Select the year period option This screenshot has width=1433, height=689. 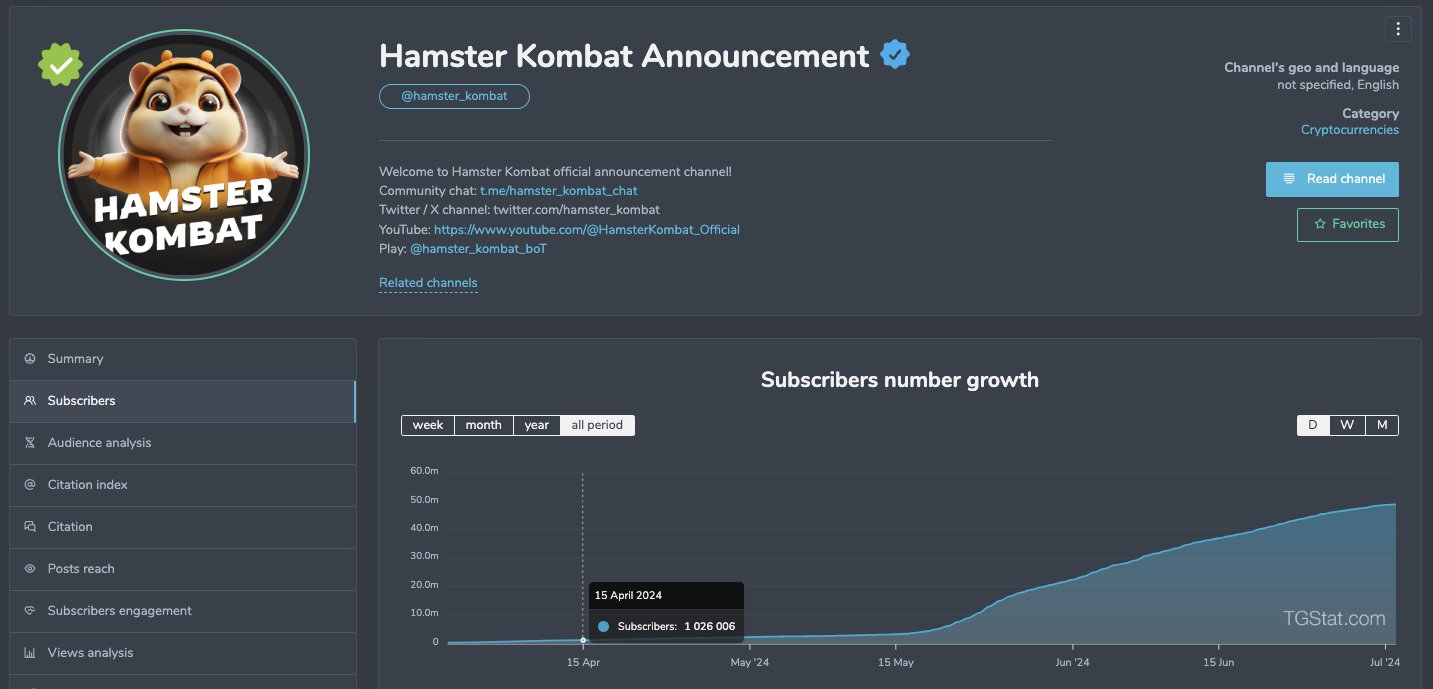pos(537,425)
